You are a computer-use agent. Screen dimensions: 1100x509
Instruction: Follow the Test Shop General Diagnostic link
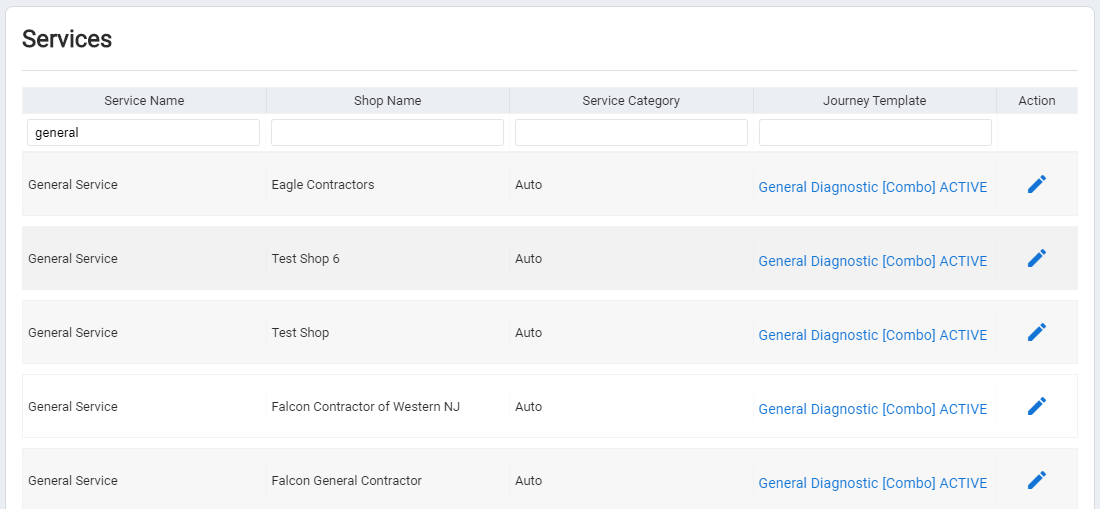[x=873, y=335]
